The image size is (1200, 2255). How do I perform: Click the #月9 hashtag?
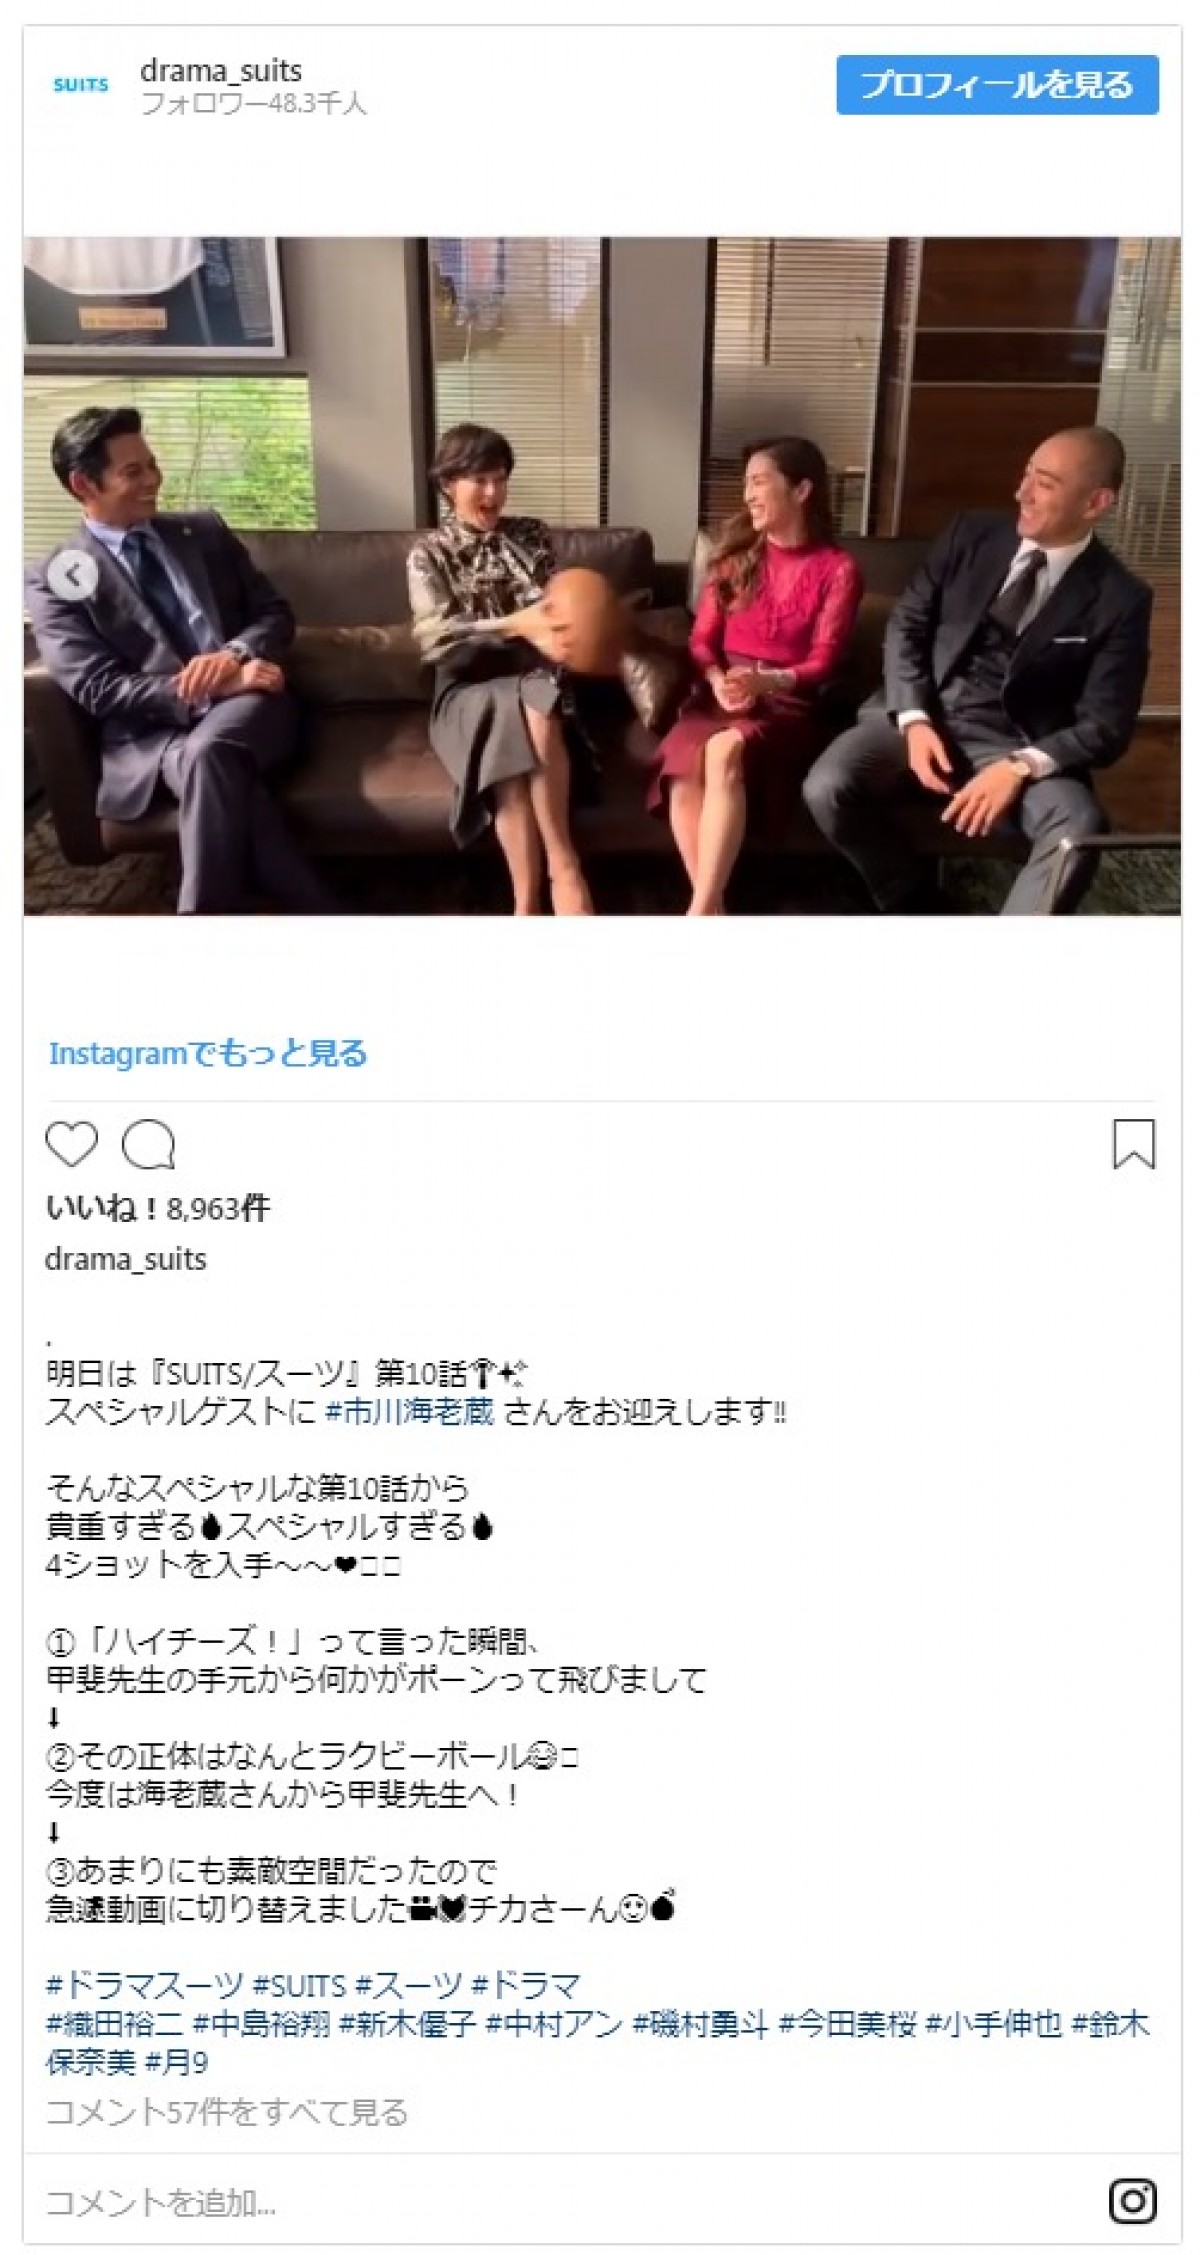click(x=177, y=2062)
